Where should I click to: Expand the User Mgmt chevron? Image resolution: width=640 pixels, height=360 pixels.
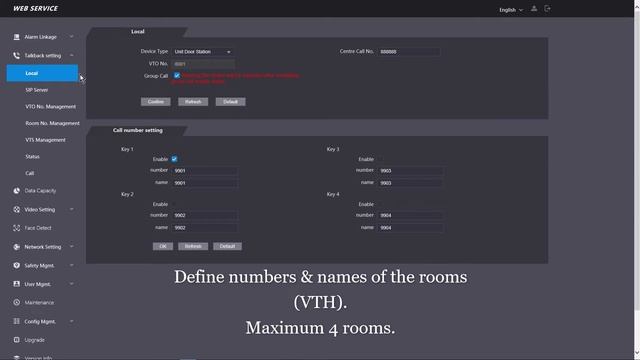[71, 284]
